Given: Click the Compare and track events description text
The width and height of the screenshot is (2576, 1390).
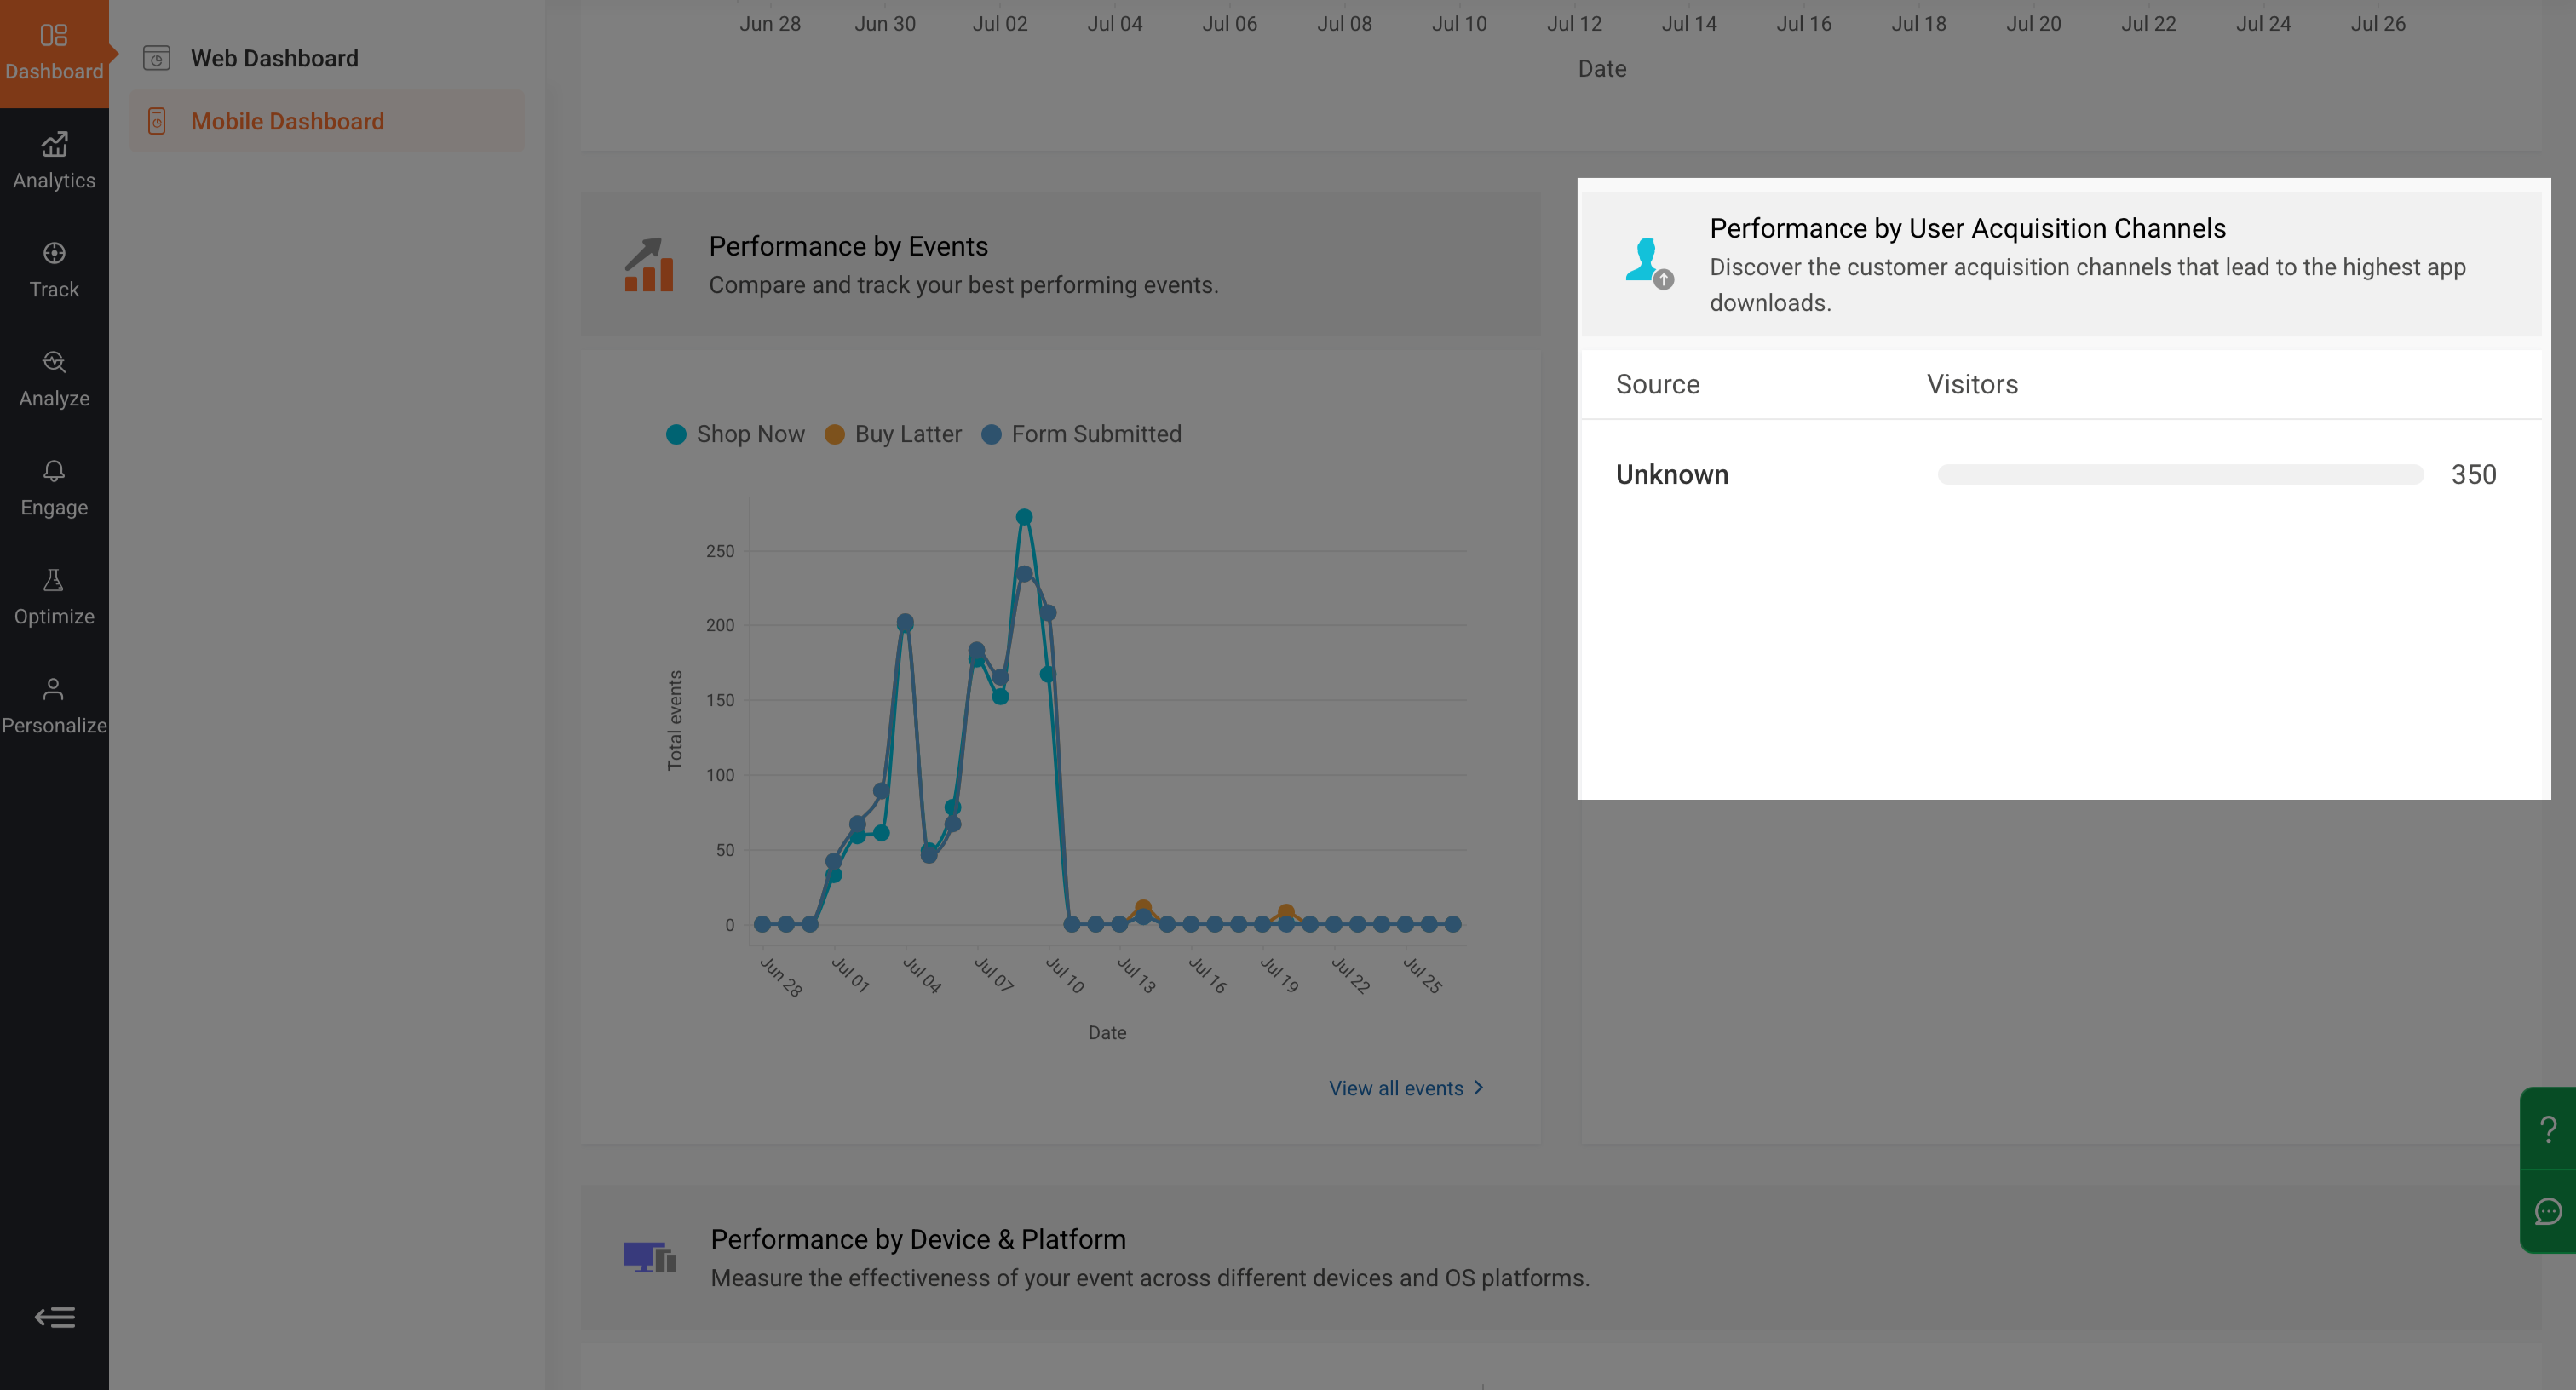Looking at the screenshot, I should [x=963, y=285].
